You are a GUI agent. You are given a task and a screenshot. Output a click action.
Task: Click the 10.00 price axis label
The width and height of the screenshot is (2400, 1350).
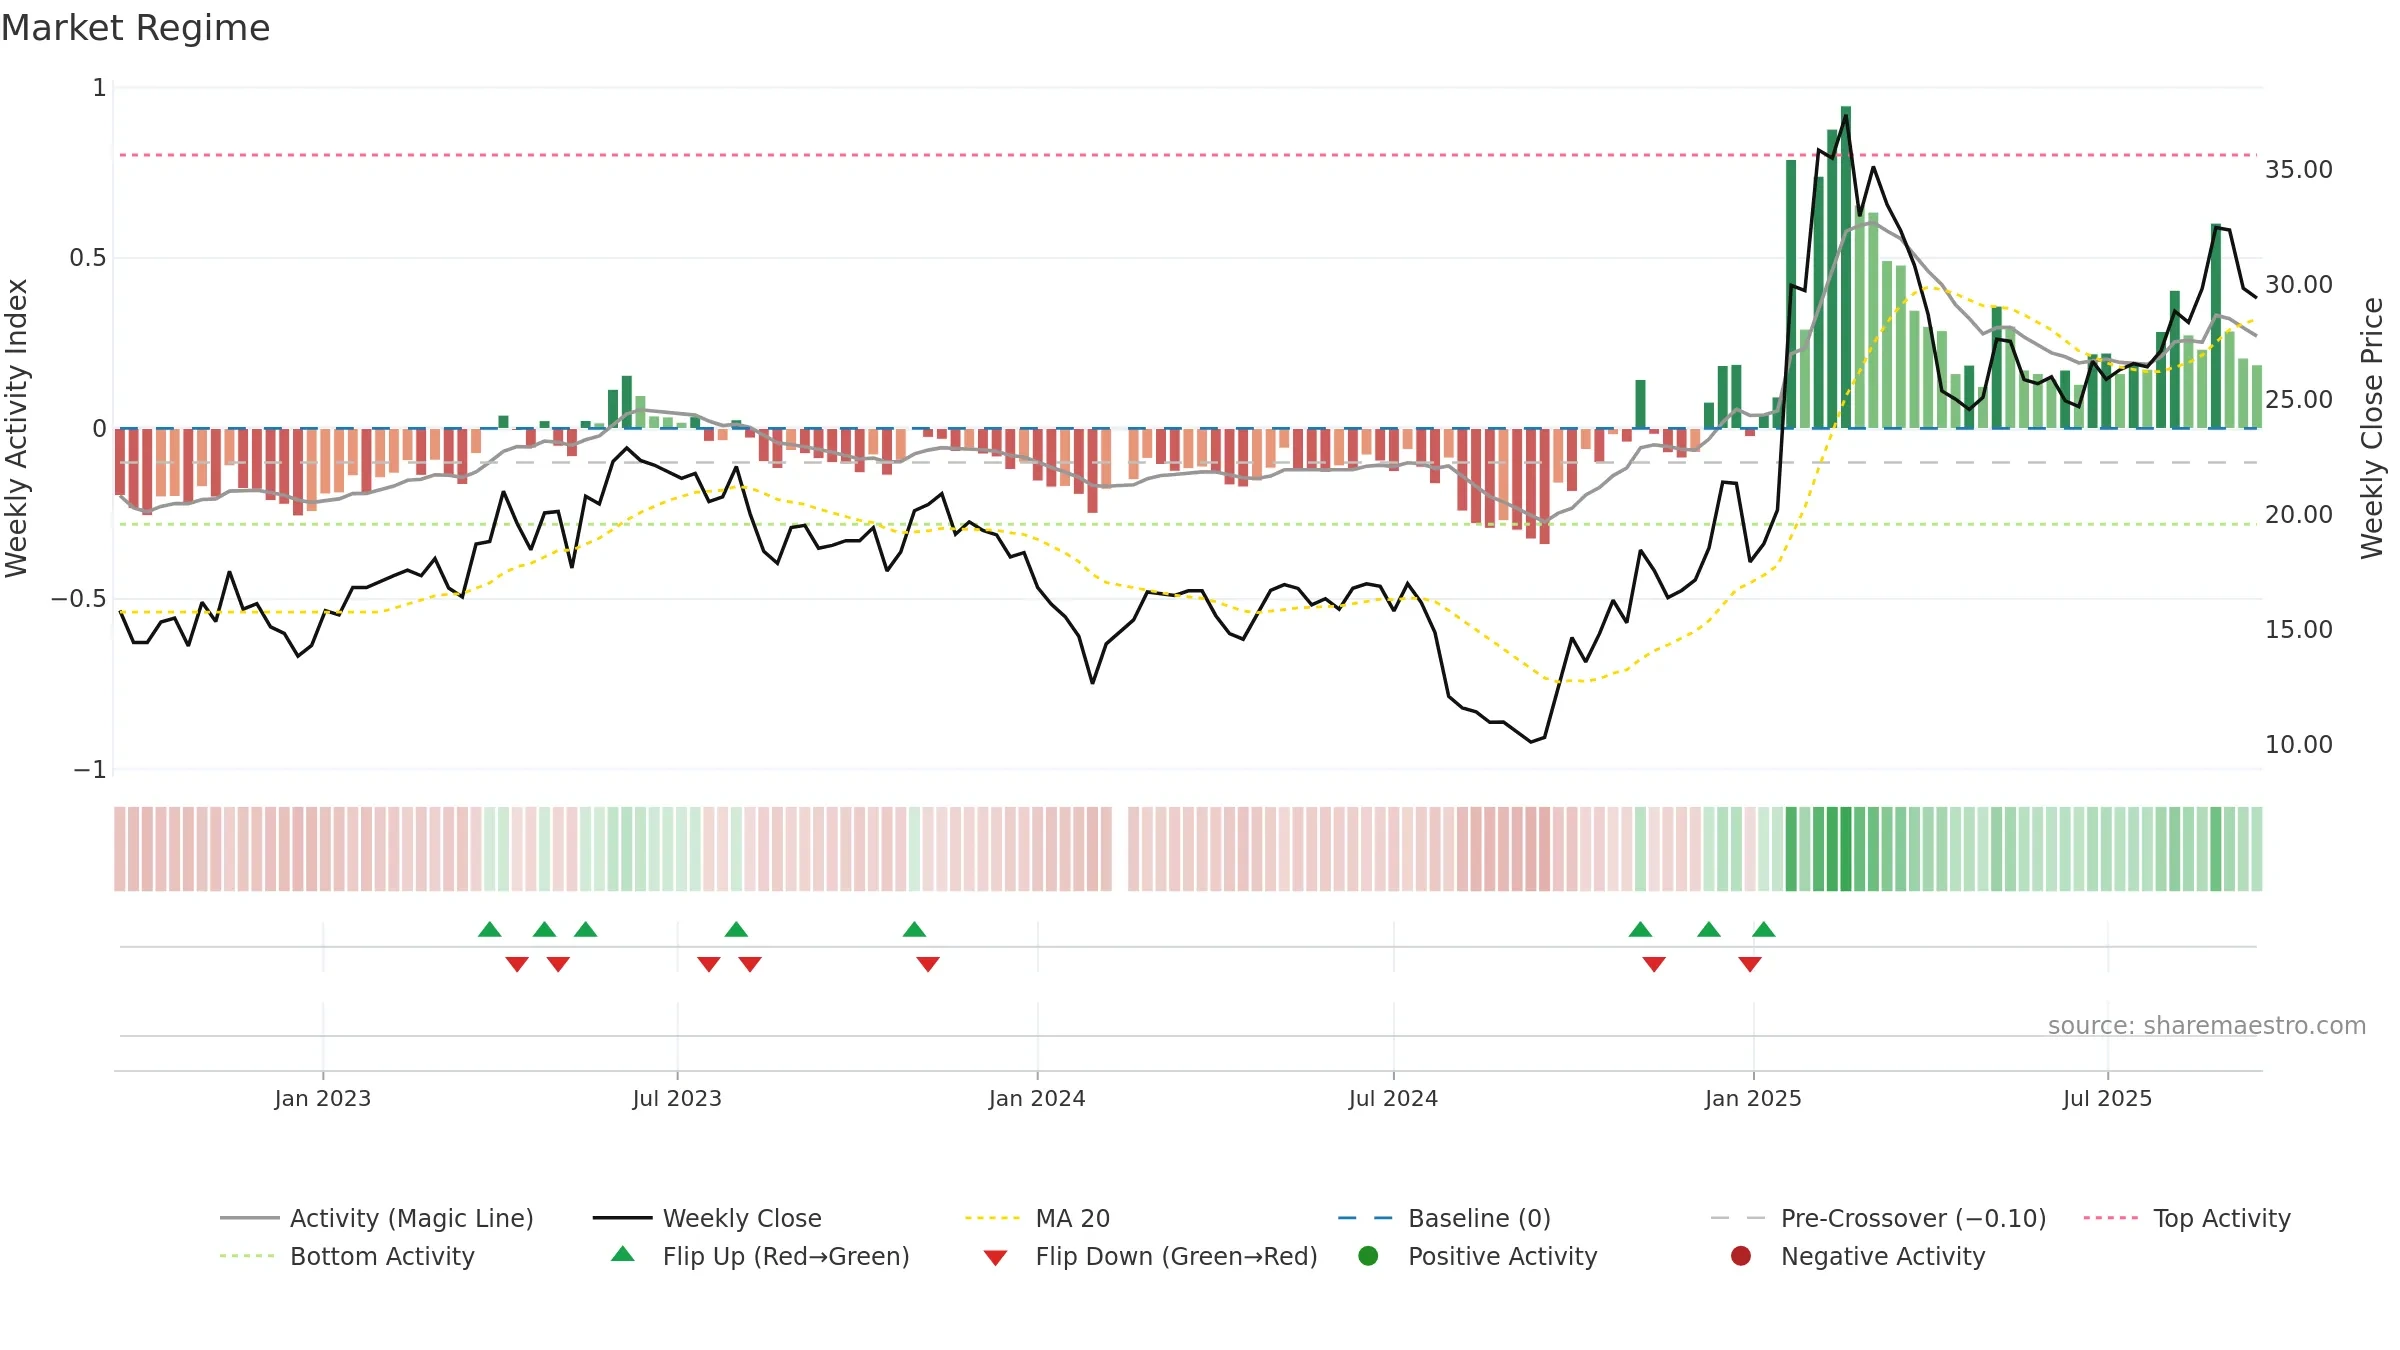[2299, 745]
